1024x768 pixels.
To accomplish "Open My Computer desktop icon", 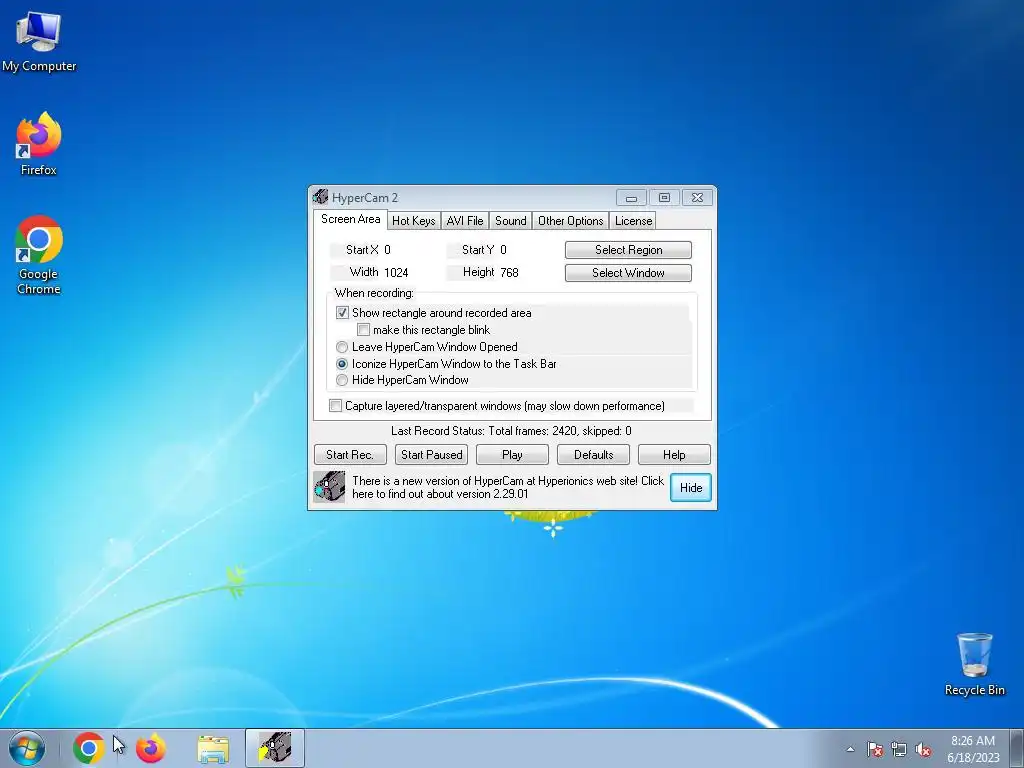I will click(39, 41).
